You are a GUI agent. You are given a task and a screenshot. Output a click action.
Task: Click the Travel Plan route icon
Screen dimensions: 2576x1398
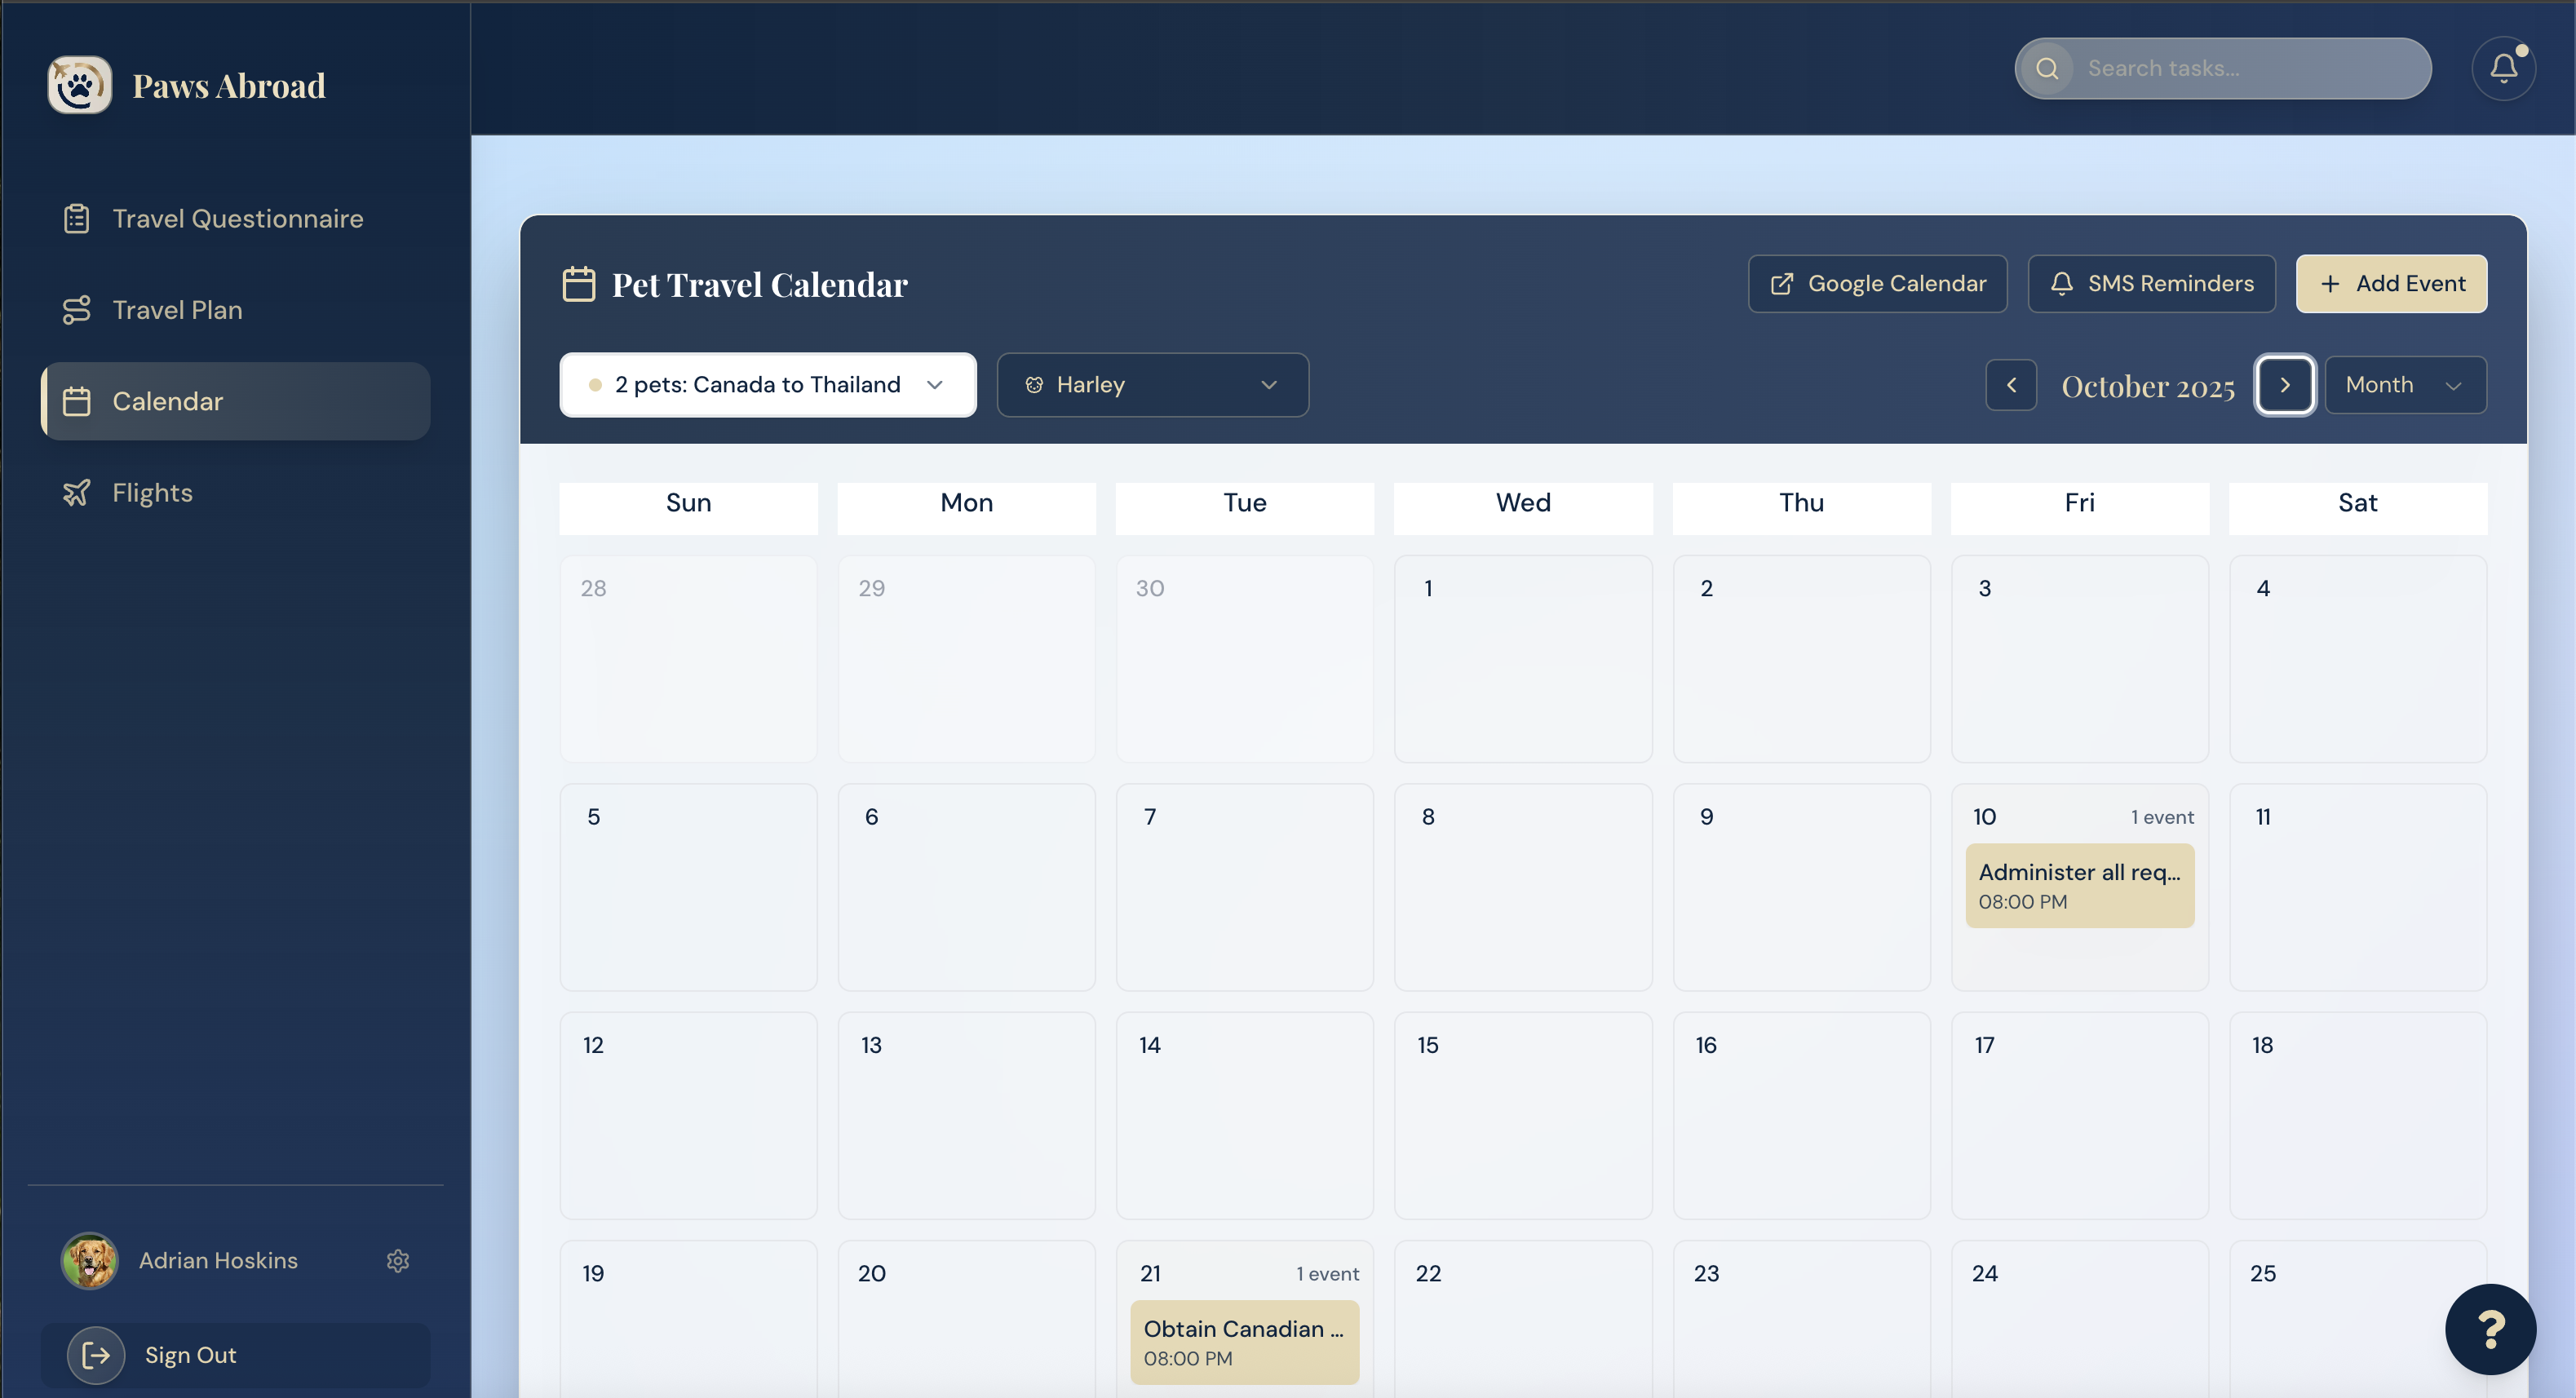click(x=78, y=309)
